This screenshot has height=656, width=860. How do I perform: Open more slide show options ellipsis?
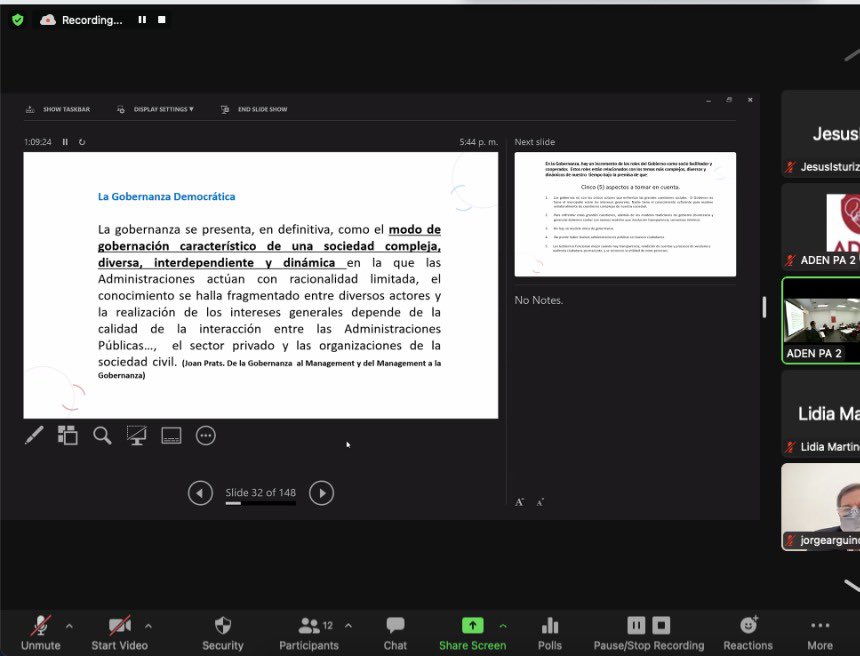click(x=206, y=436)
